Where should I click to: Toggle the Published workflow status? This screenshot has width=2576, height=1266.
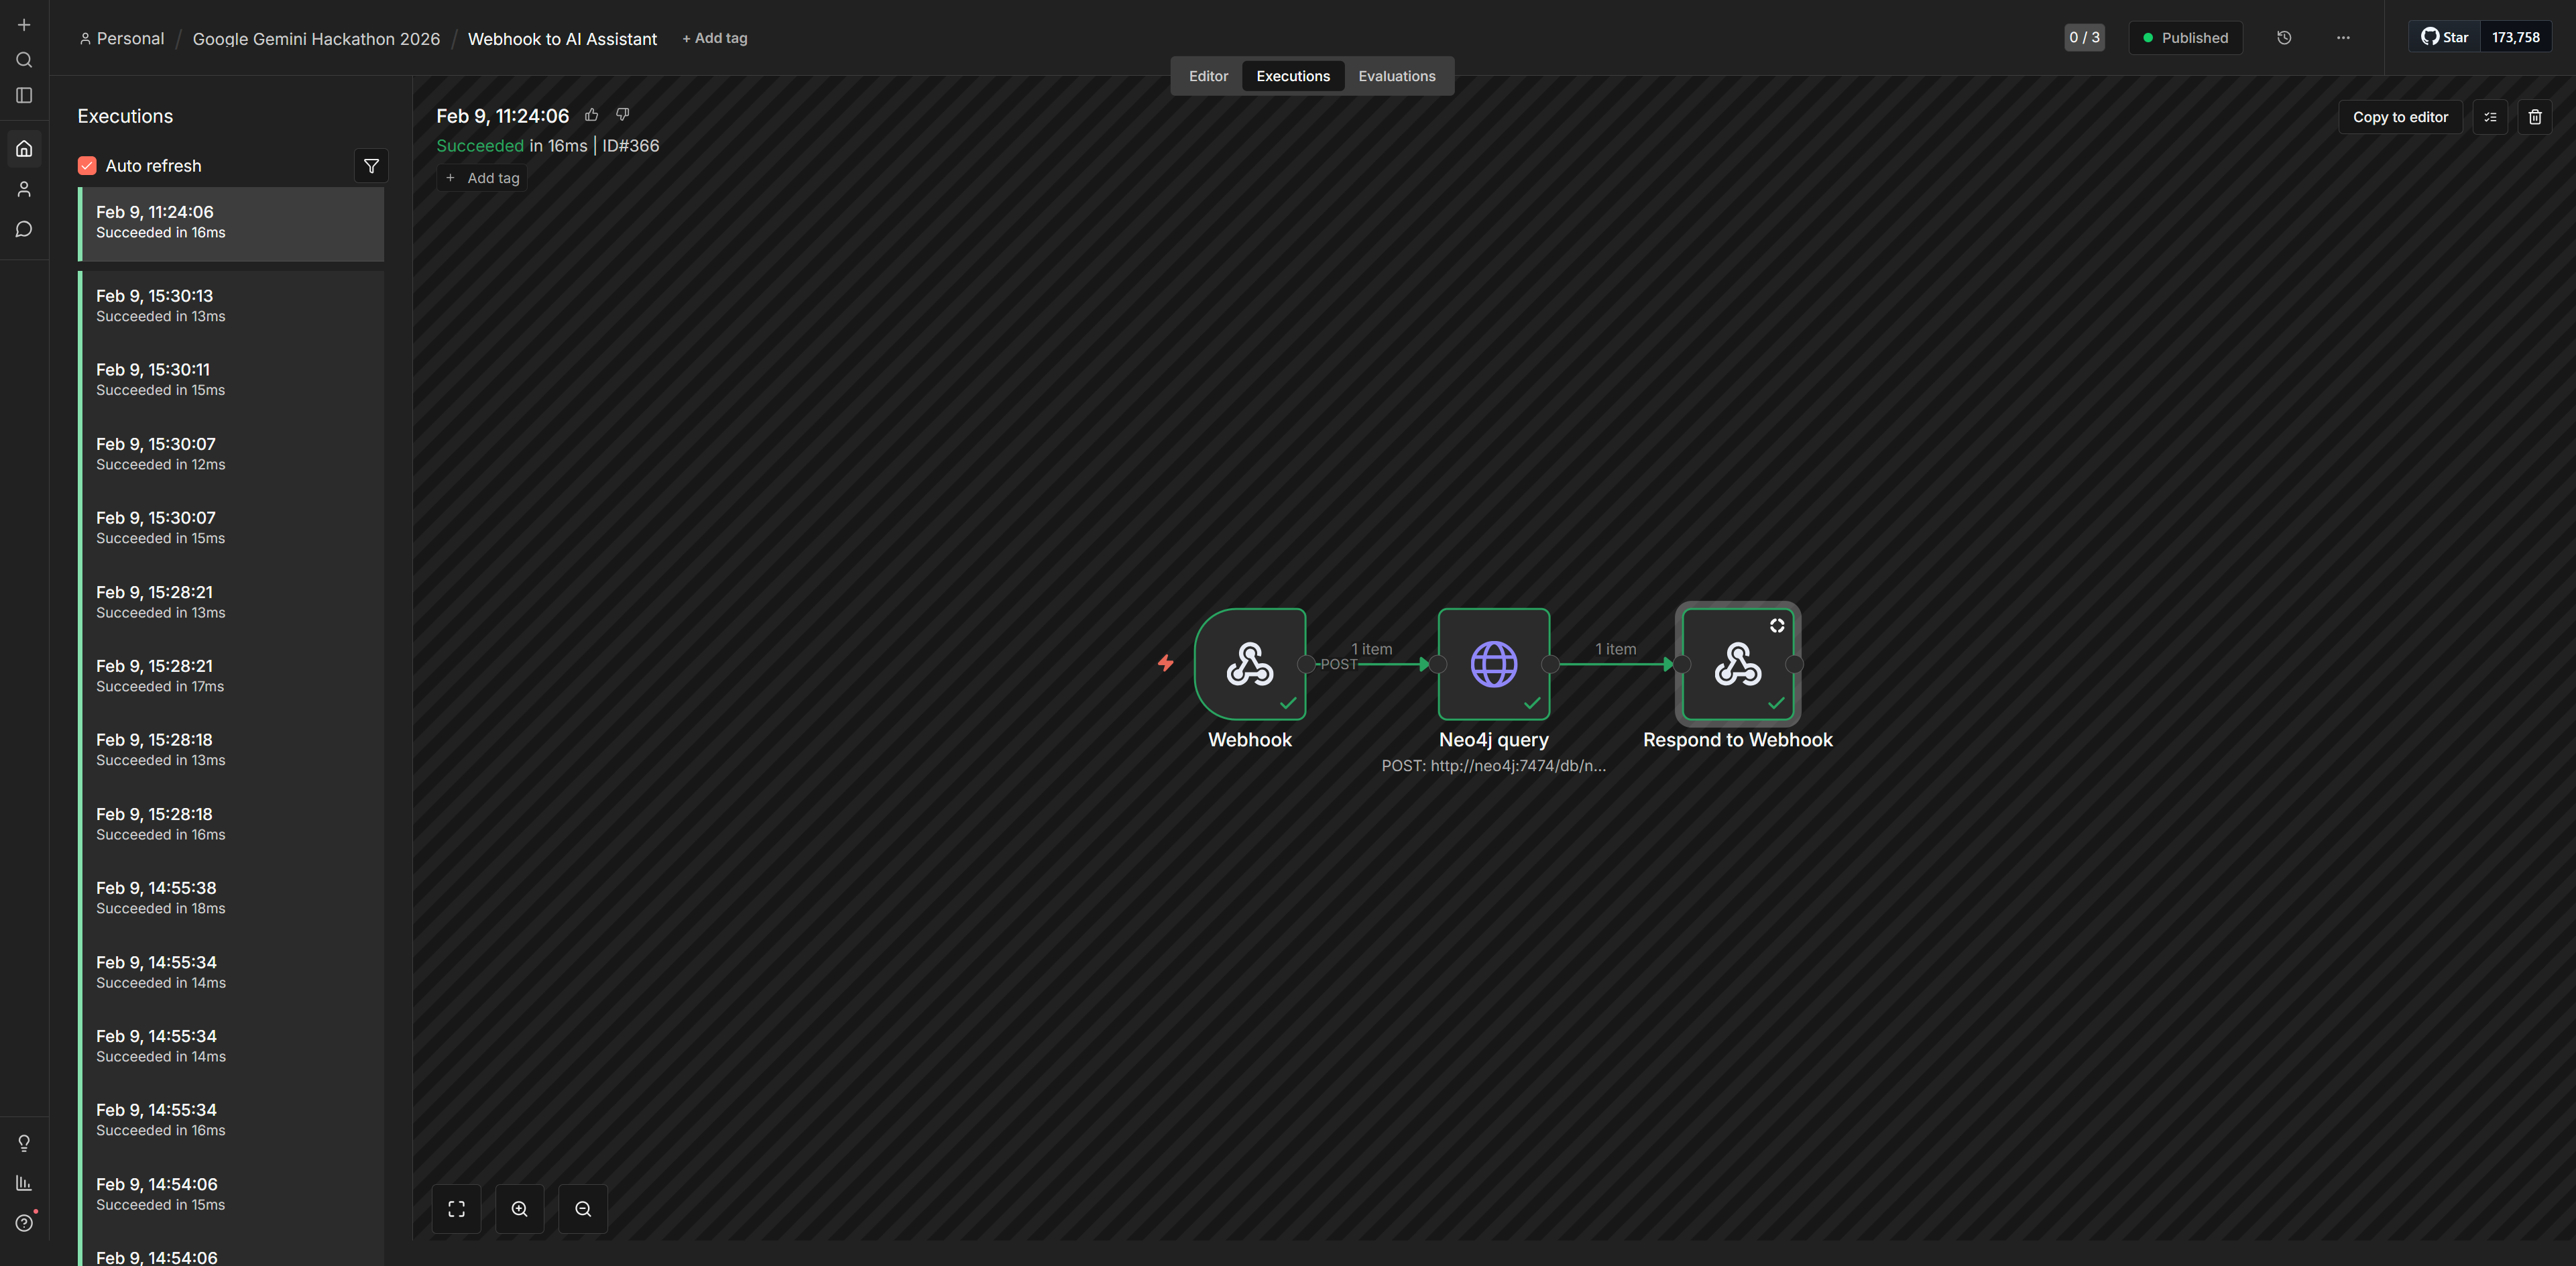(2185, 38)
